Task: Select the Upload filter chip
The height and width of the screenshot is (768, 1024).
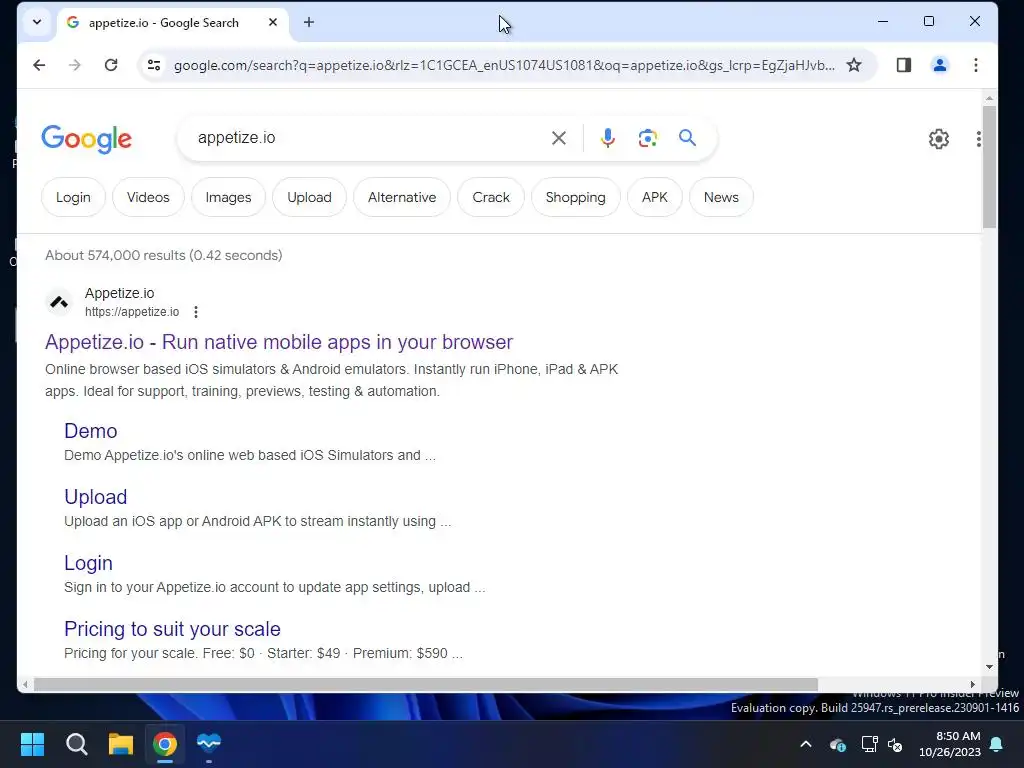Action: click(x=310, y=197)
